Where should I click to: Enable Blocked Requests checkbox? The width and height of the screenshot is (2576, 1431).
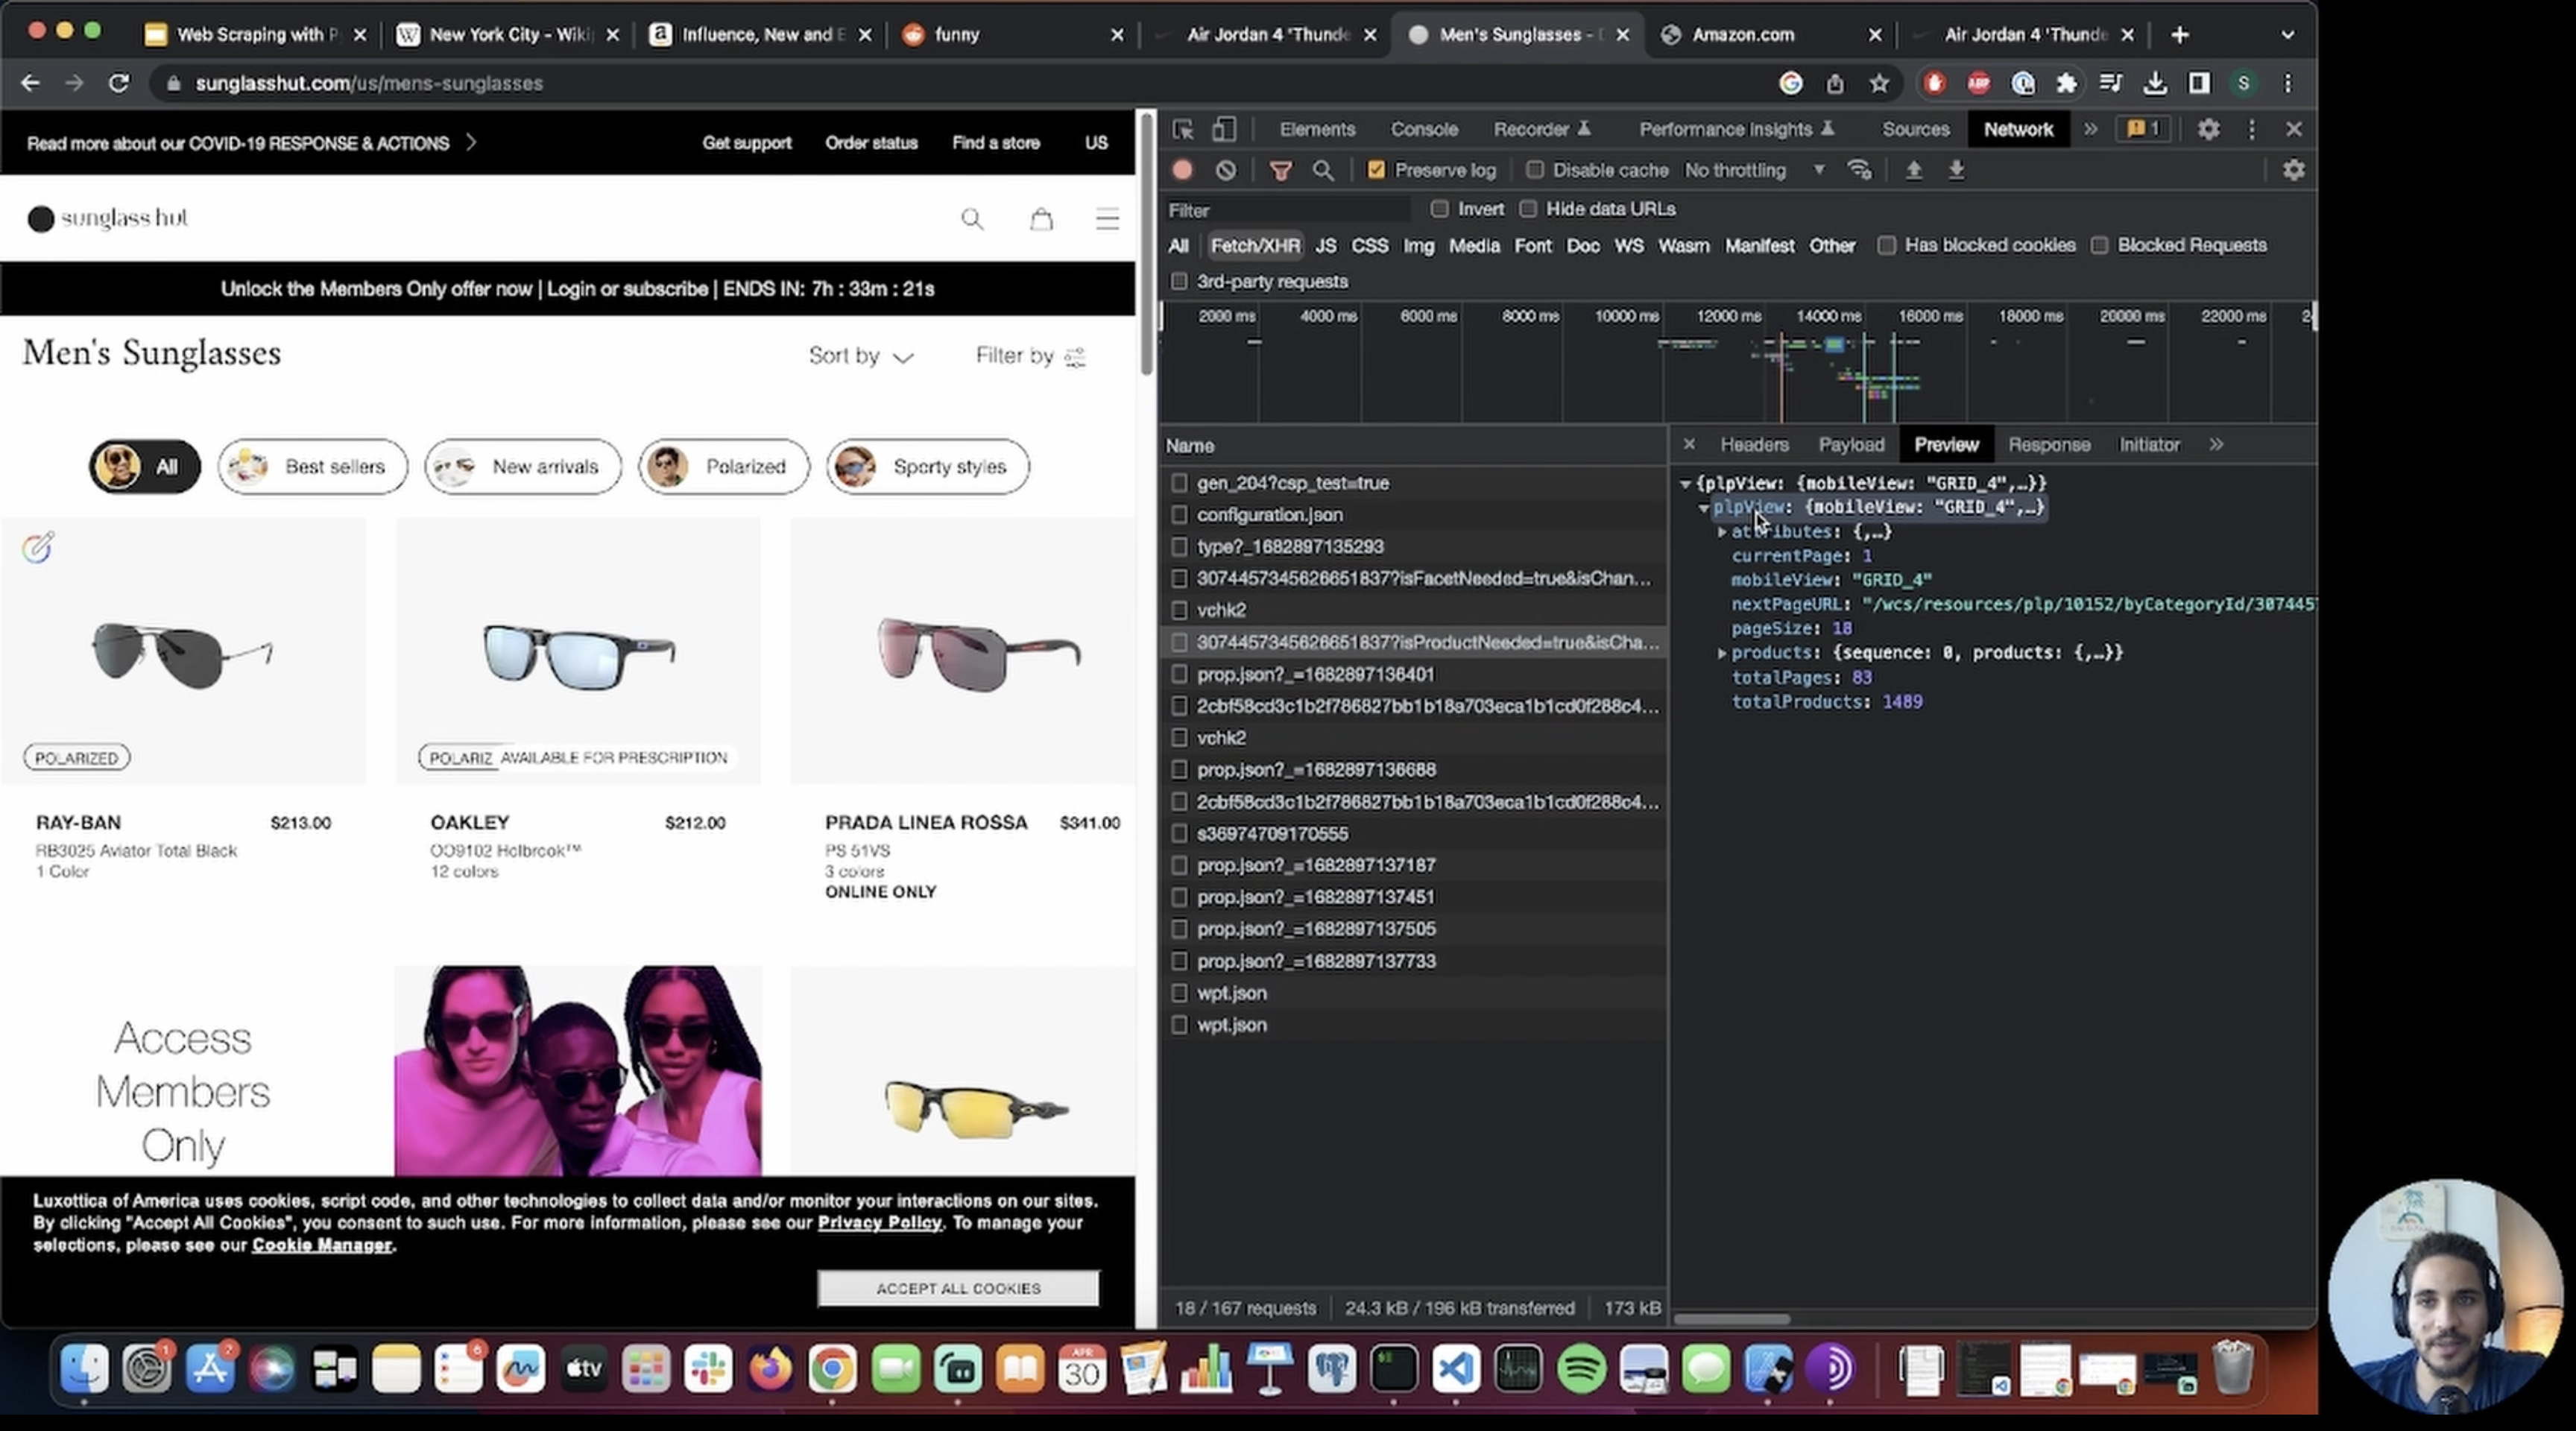click(x=2099, y=245)
